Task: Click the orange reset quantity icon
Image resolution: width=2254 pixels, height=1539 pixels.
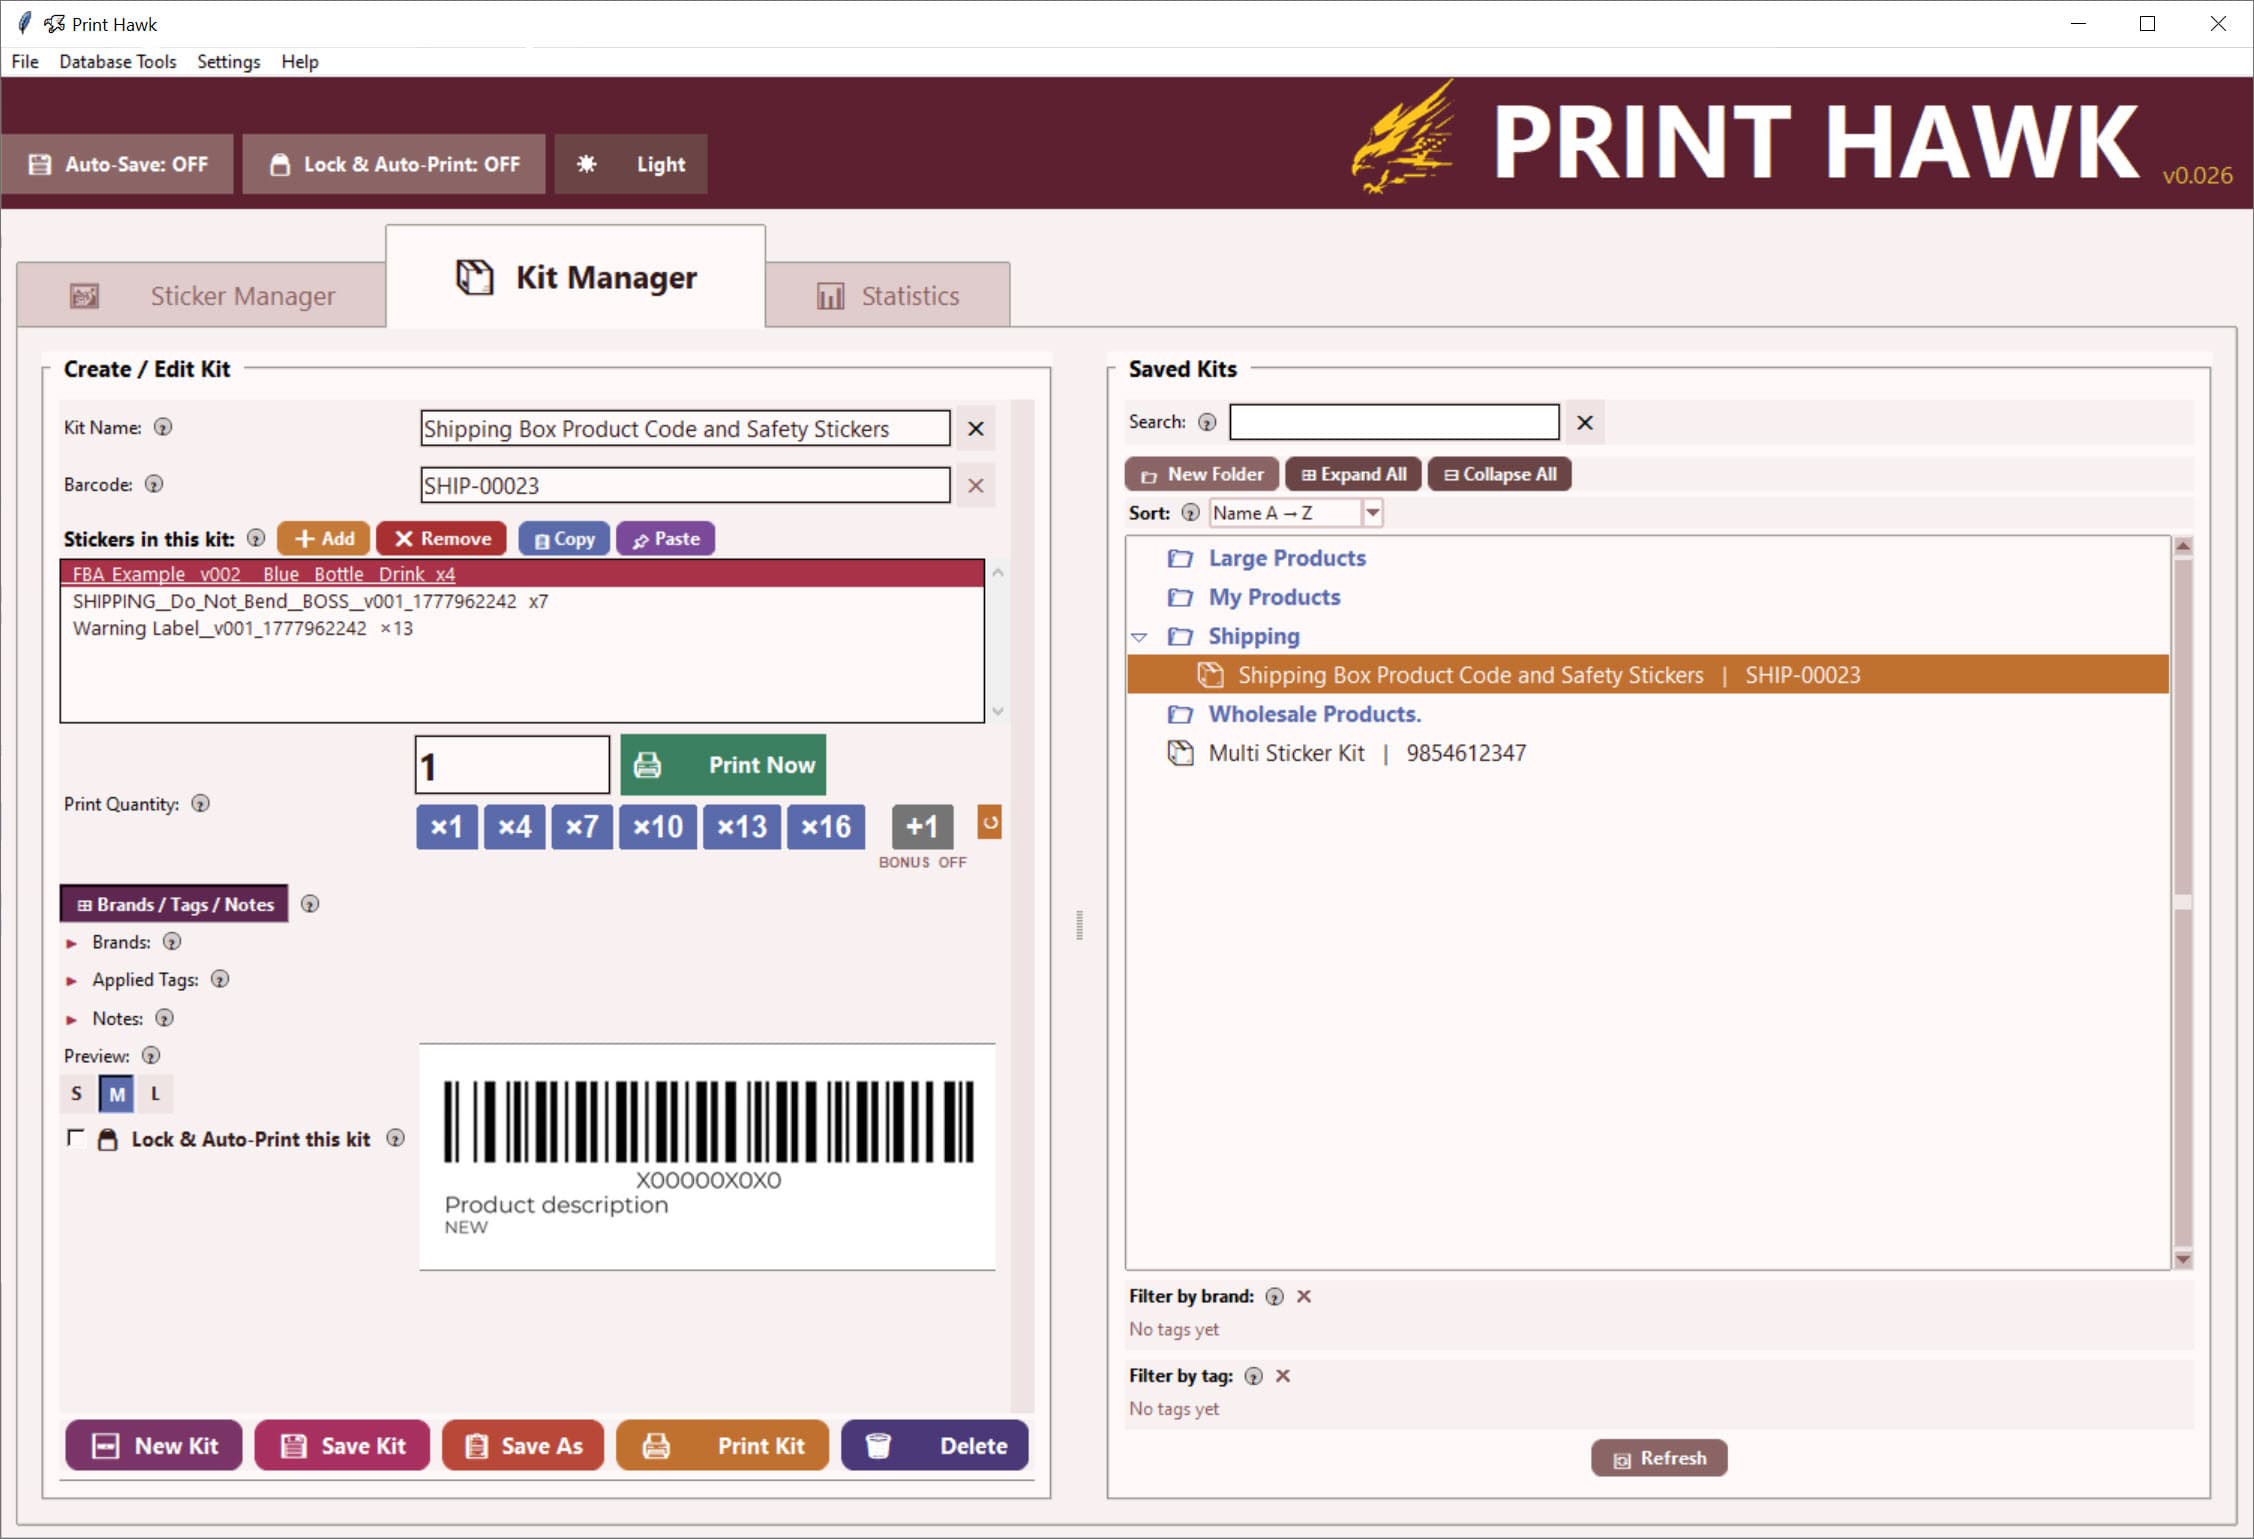Action: (x=990, y=822)
